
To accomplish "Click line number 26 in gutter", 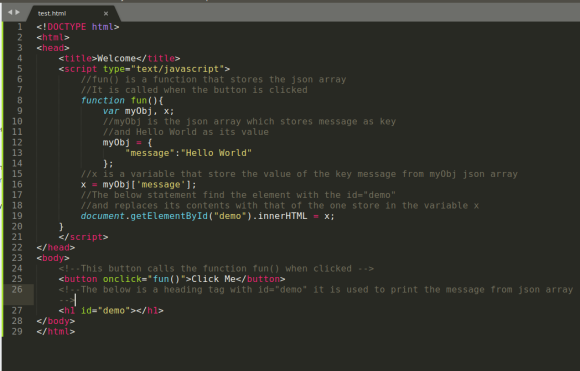I will [x=17, y=289].
